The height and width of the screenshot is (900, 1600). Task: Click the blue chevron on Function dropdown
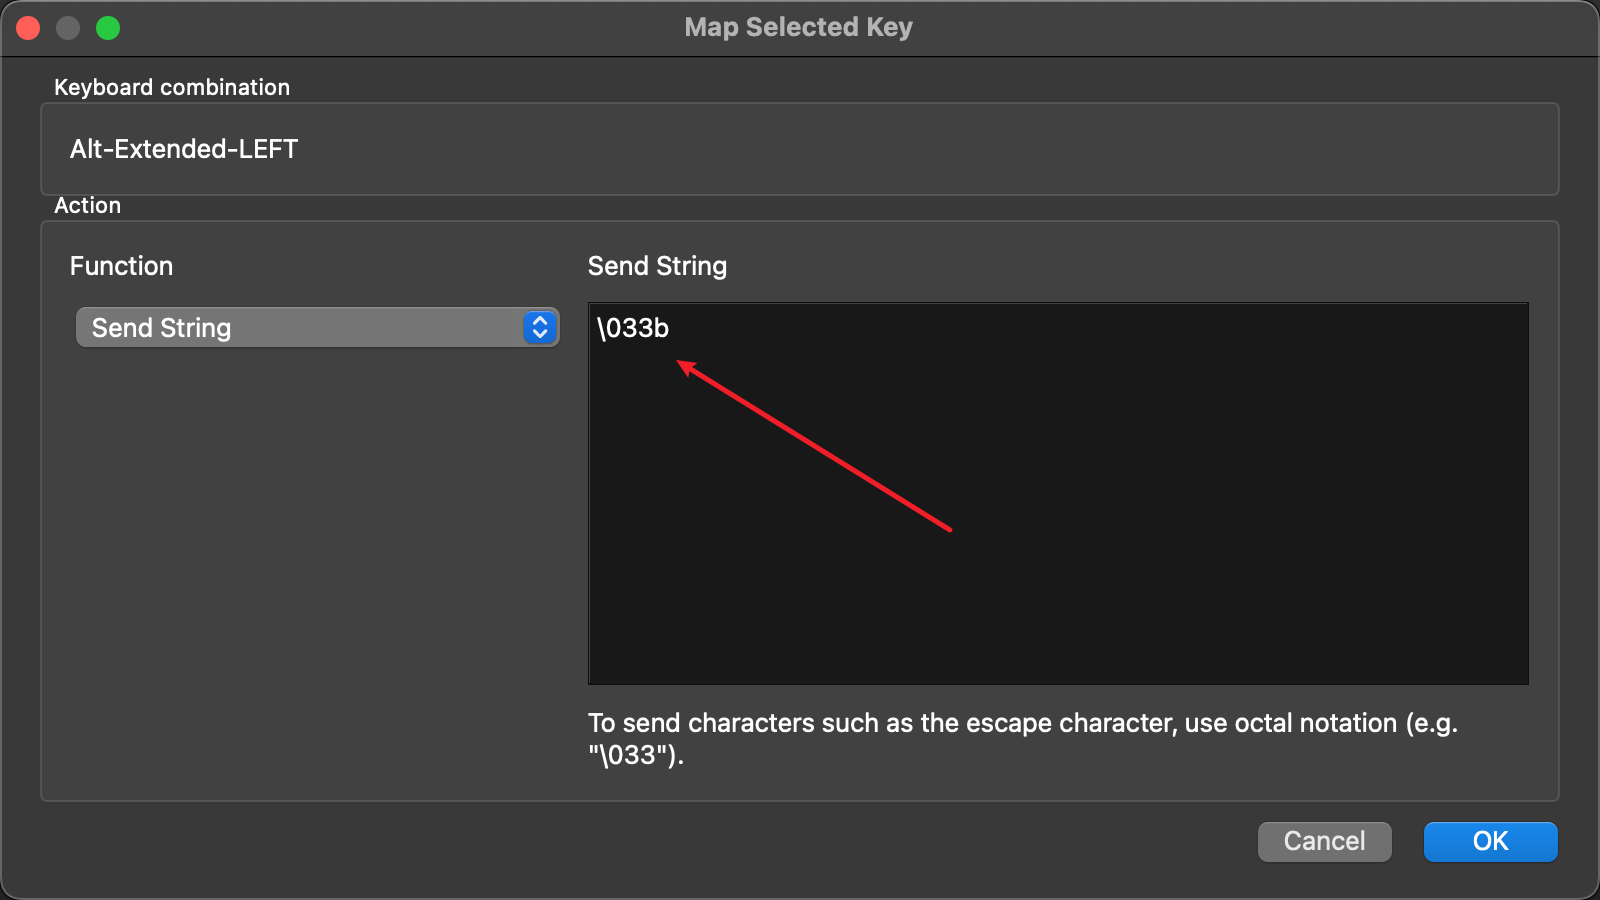pos(540,327)
